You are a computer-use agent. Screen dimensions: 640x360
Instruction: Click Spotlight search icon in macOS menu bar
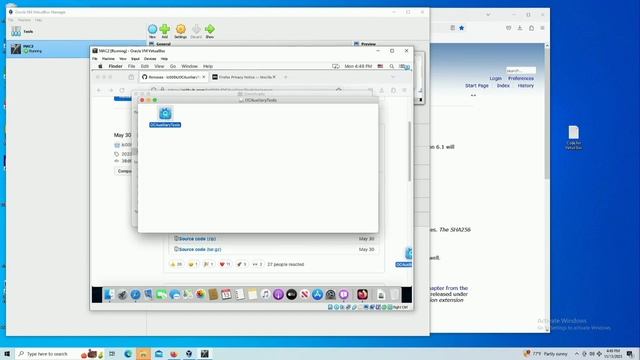[x=391, y=66]
